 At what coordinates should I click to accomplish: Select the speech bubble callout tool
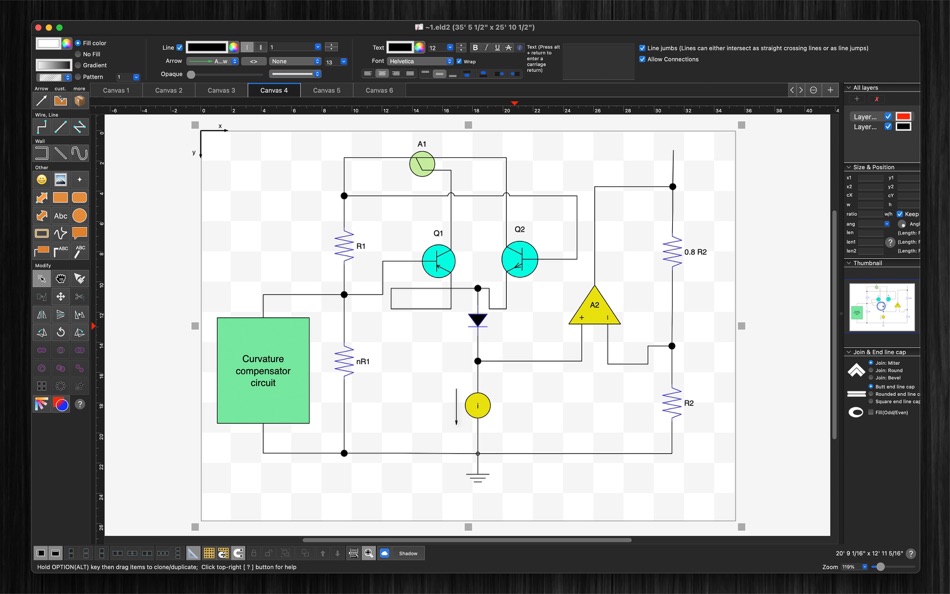[79, 233]
